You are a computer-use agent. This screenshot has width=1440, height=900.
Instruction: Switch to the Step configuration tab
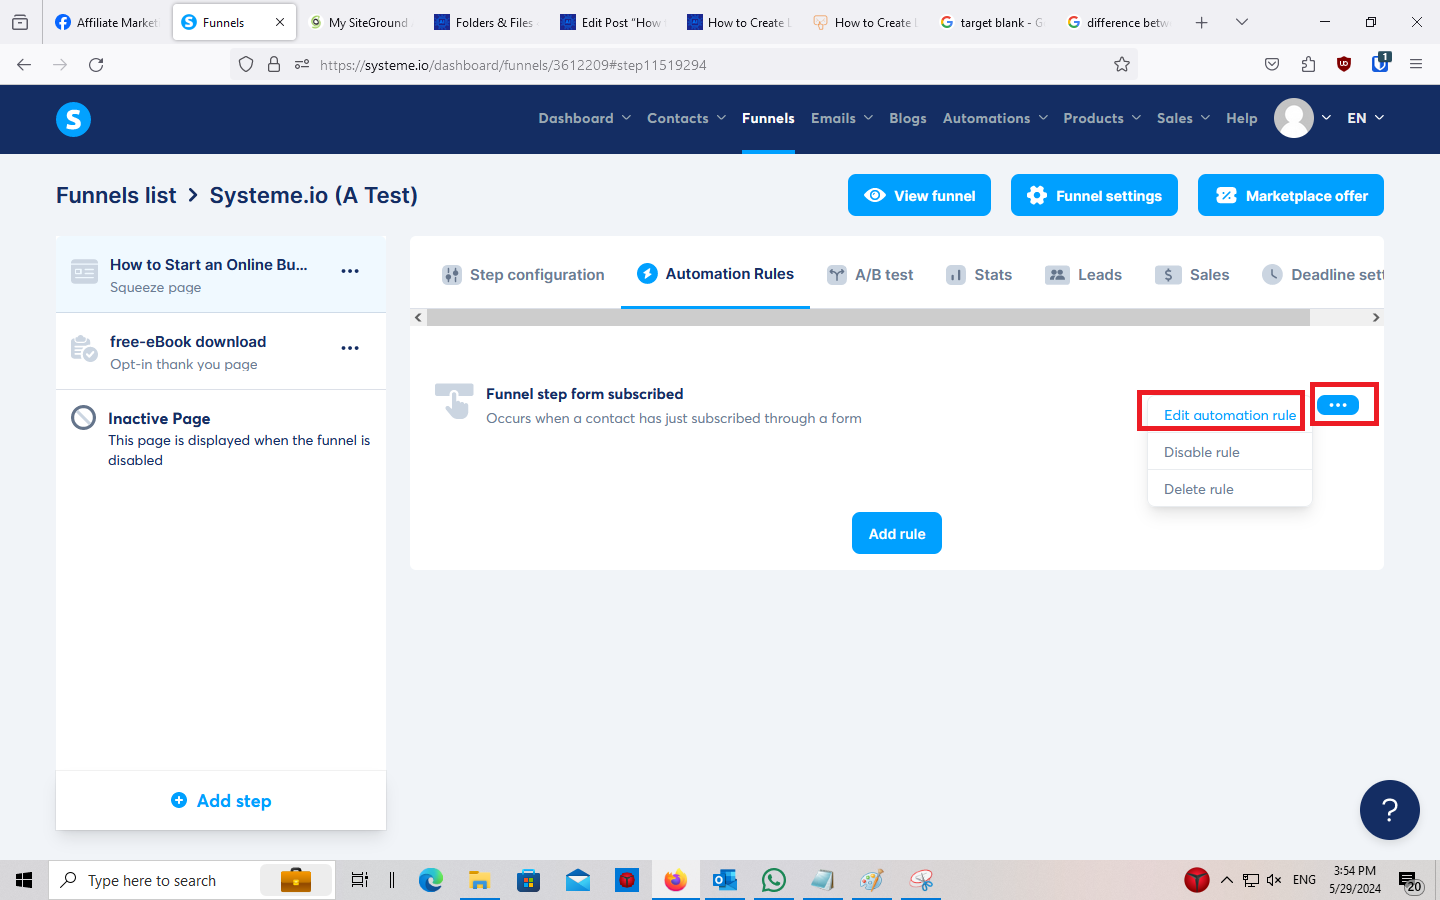pyautogui.click(x=523, y=275)
